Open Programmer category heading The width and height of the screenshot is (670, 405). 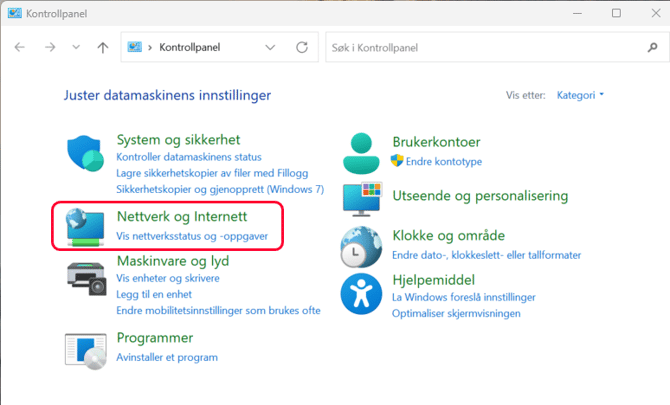[x=155, y=338]
